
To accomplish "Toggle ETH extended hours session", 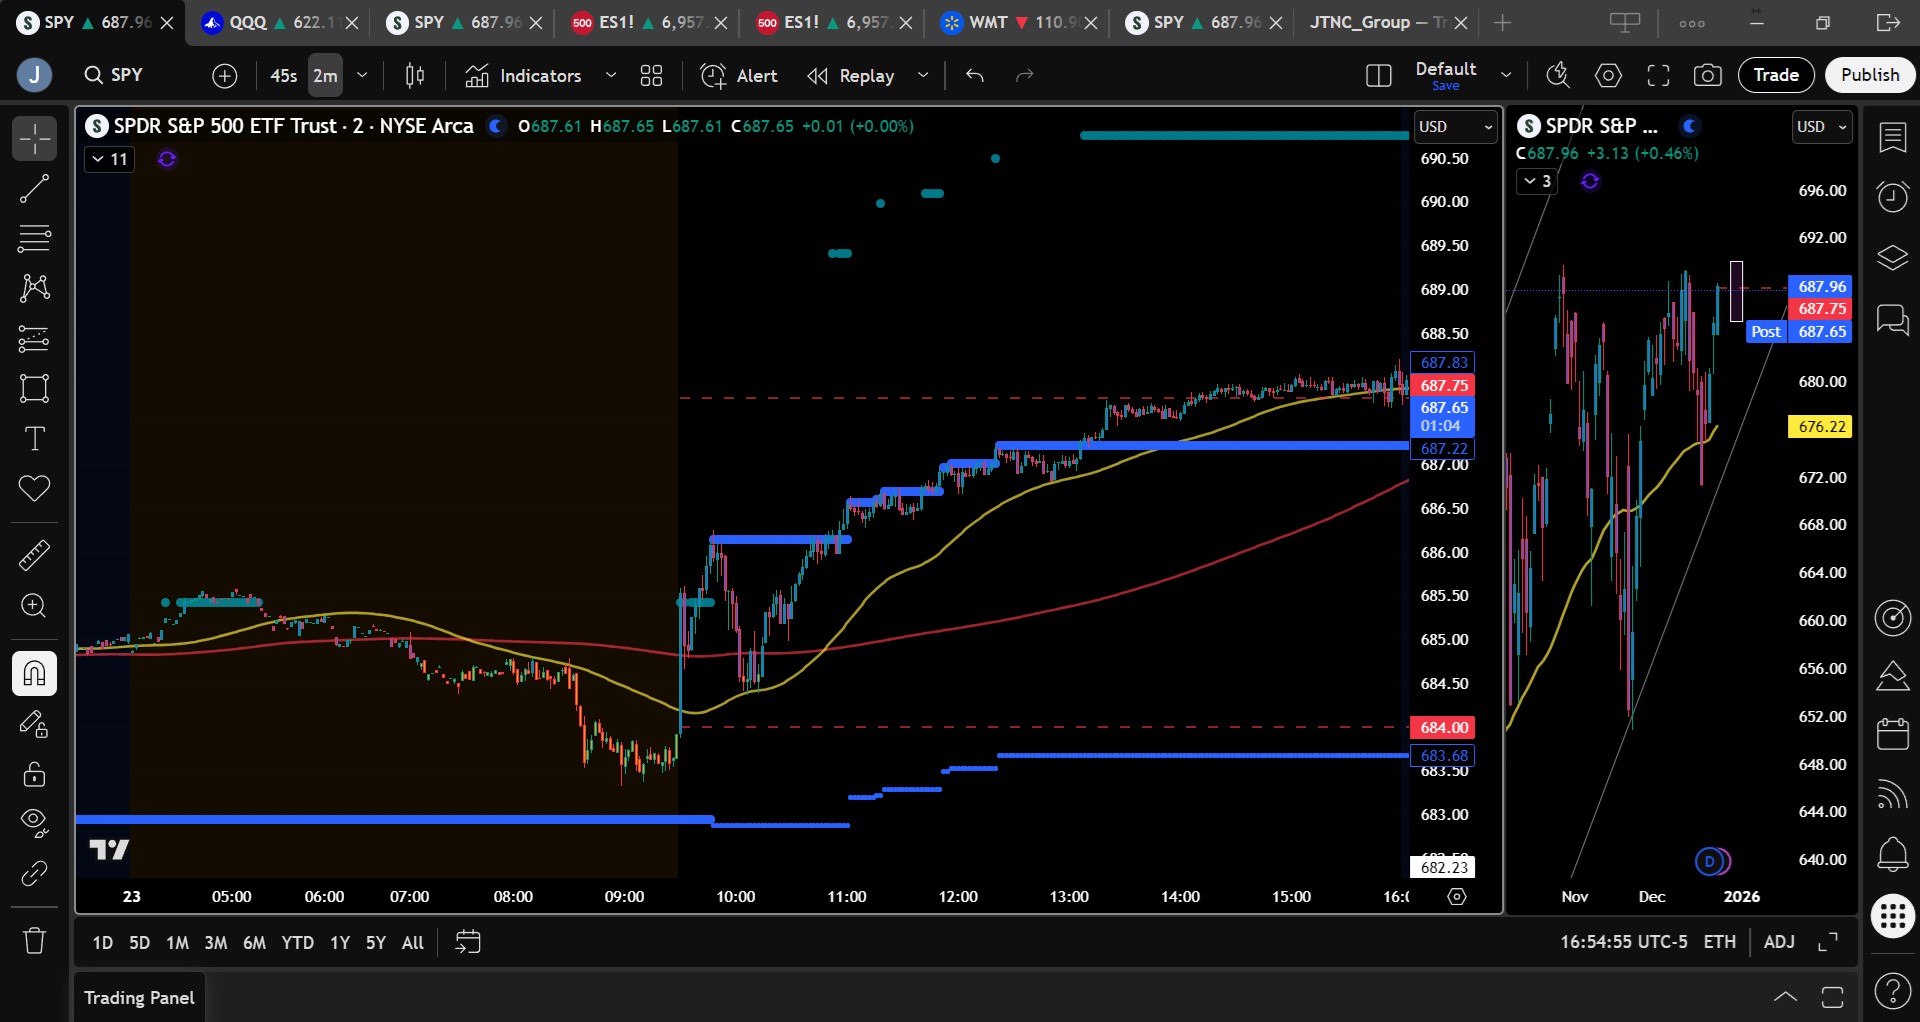I will pos(1720,942).
